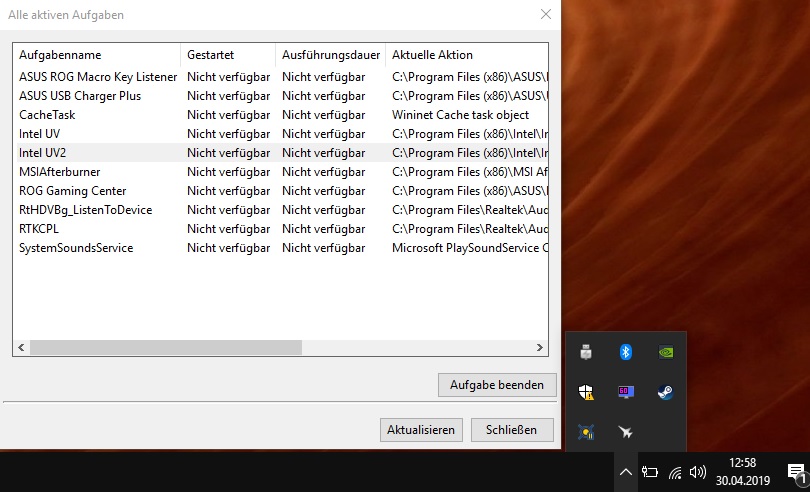Select the CacheTask row

[281, 115]
